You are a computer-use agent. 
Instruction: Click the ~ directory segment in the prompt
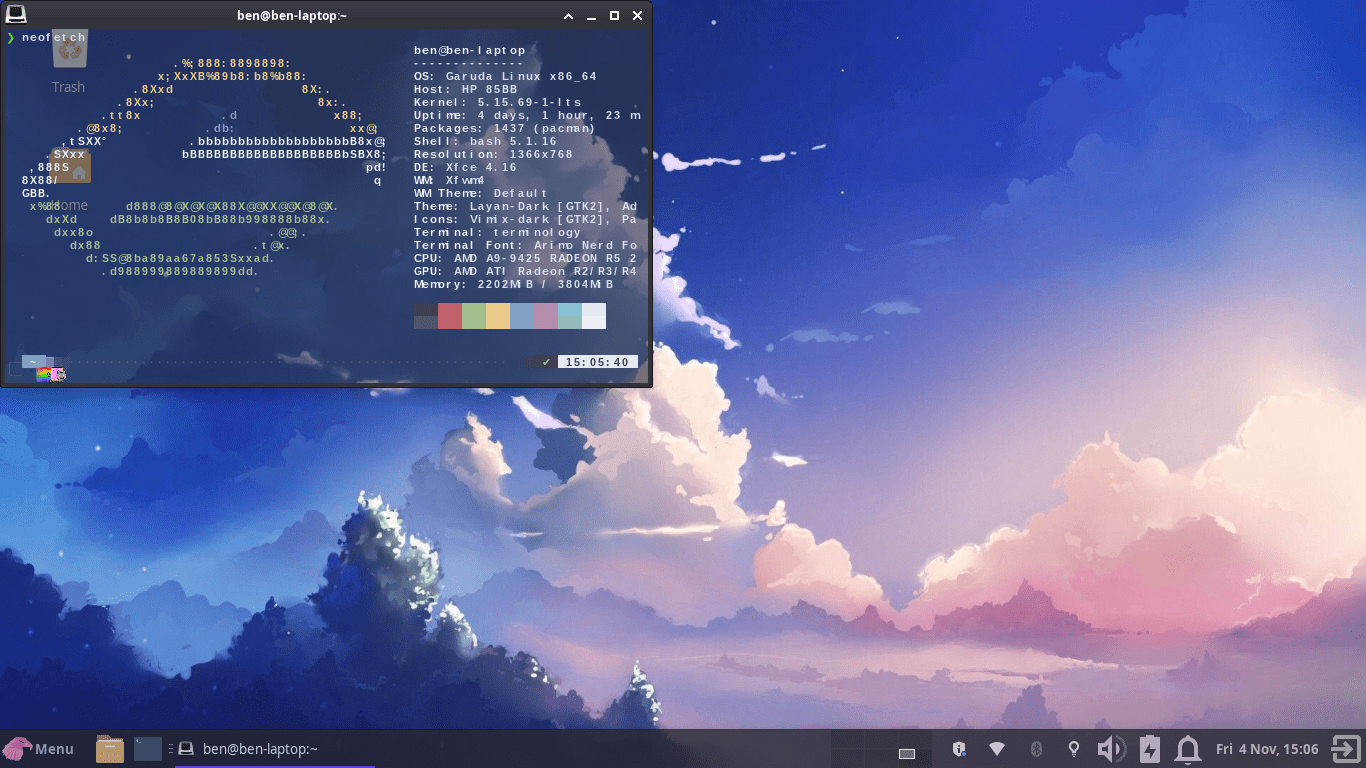[33, 362]
